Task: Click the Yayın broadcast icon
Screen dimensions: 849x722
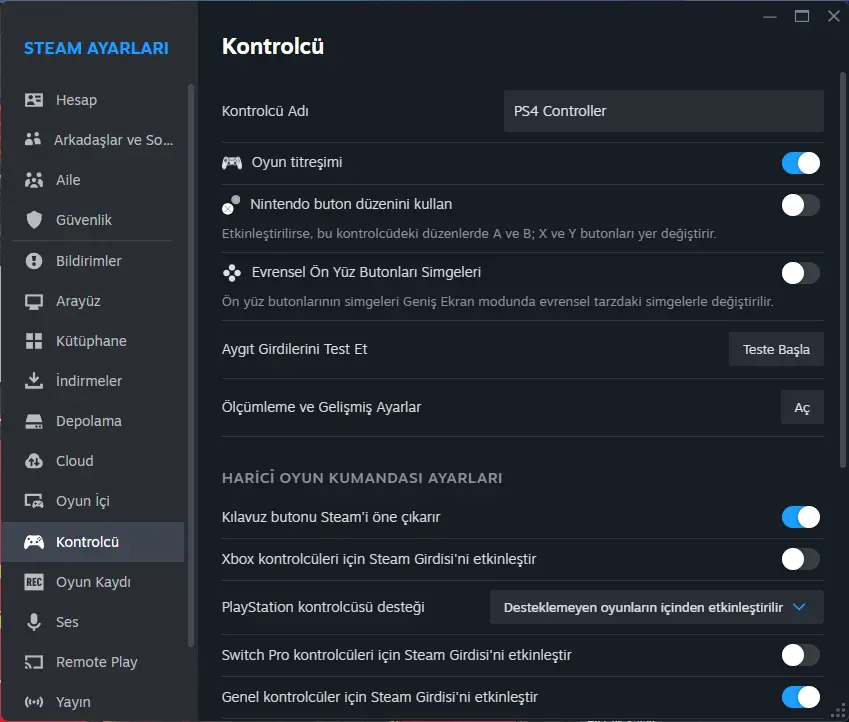Action: tap(34, 702)
